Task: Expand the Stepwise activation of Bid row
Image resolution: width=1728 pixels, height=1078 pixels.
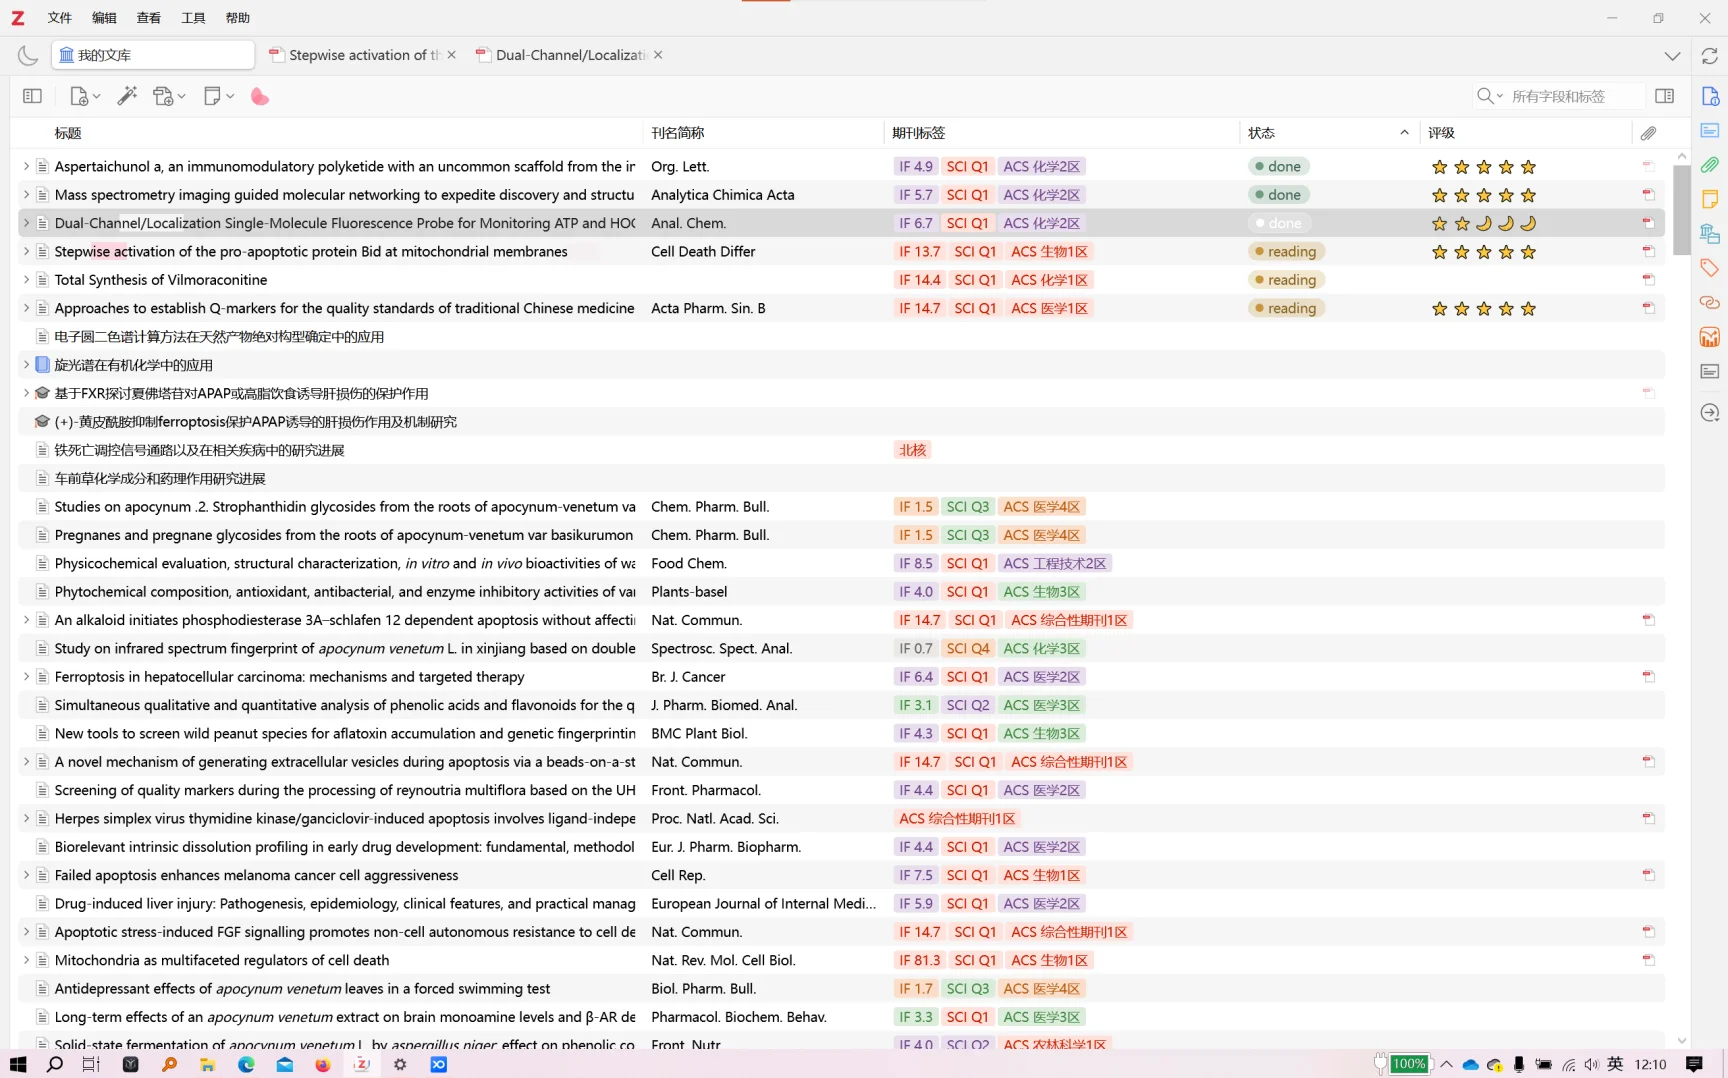Action: [26, 251]
